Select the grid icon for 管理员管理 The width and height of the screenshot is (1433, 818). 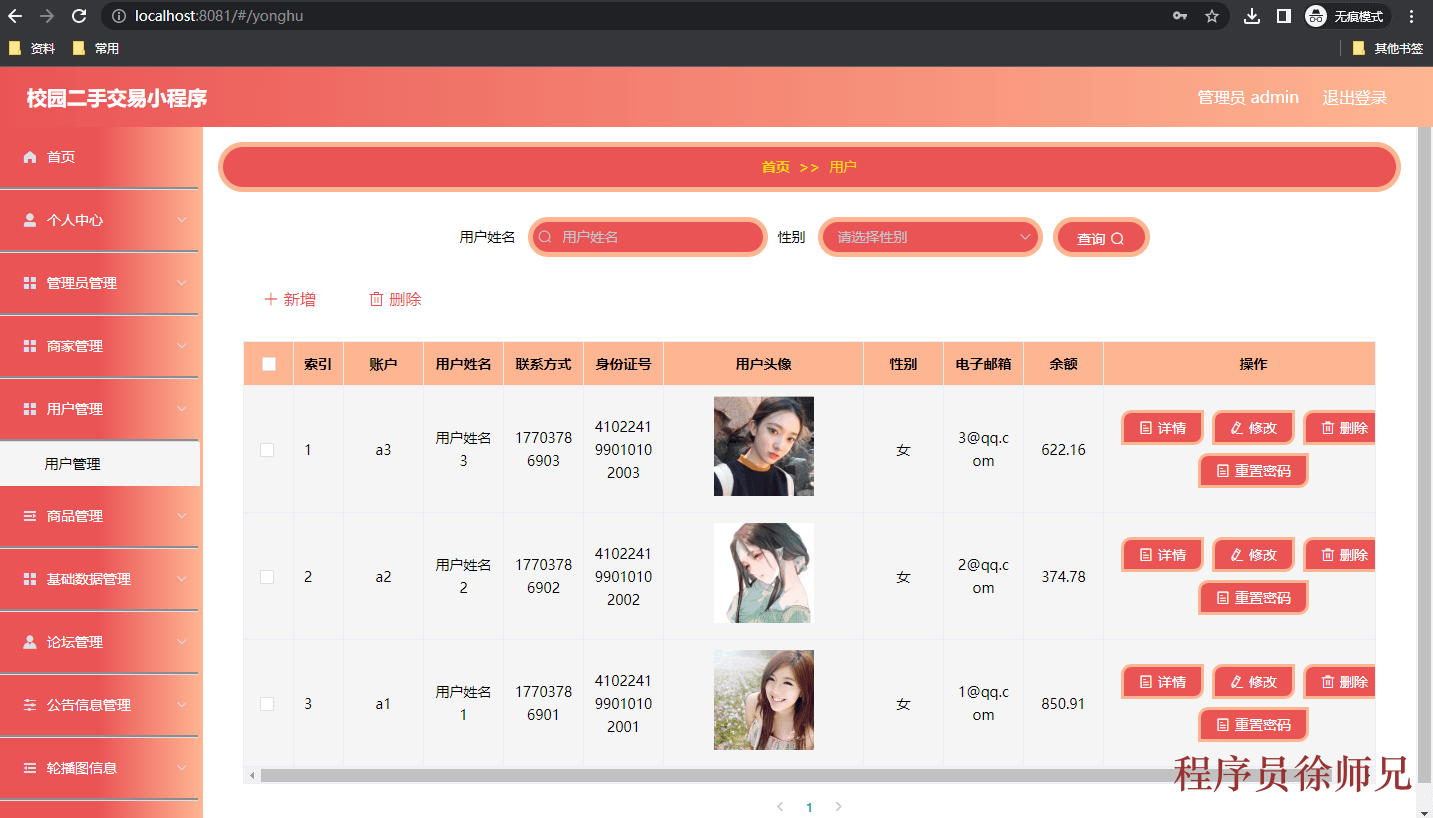29,283
